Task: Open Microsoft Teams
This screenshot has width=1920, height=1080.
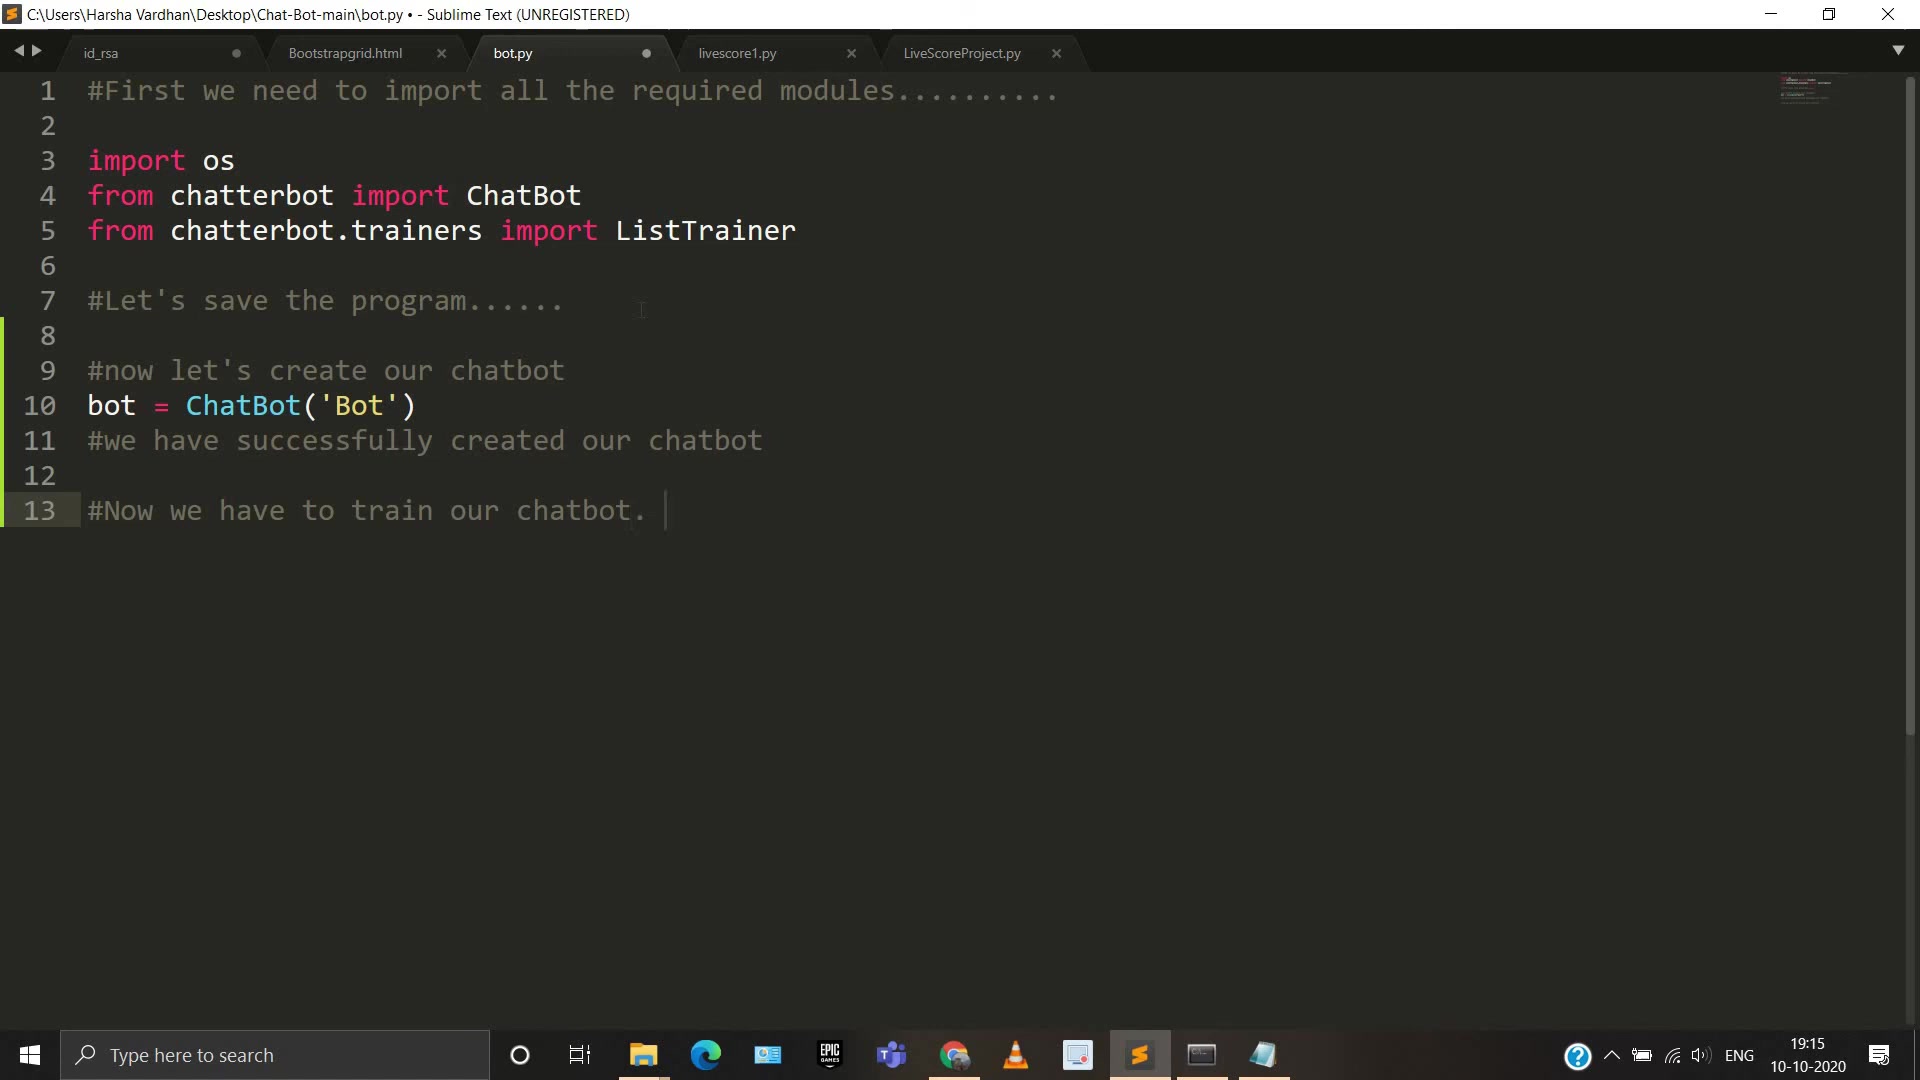Action: [x=891, y=1055]
